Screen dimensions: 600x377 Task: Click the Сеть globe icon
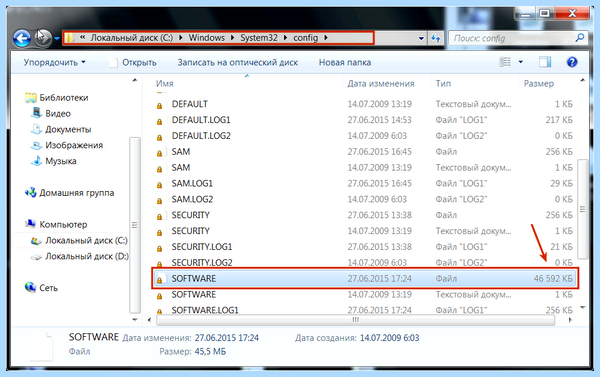30,287
